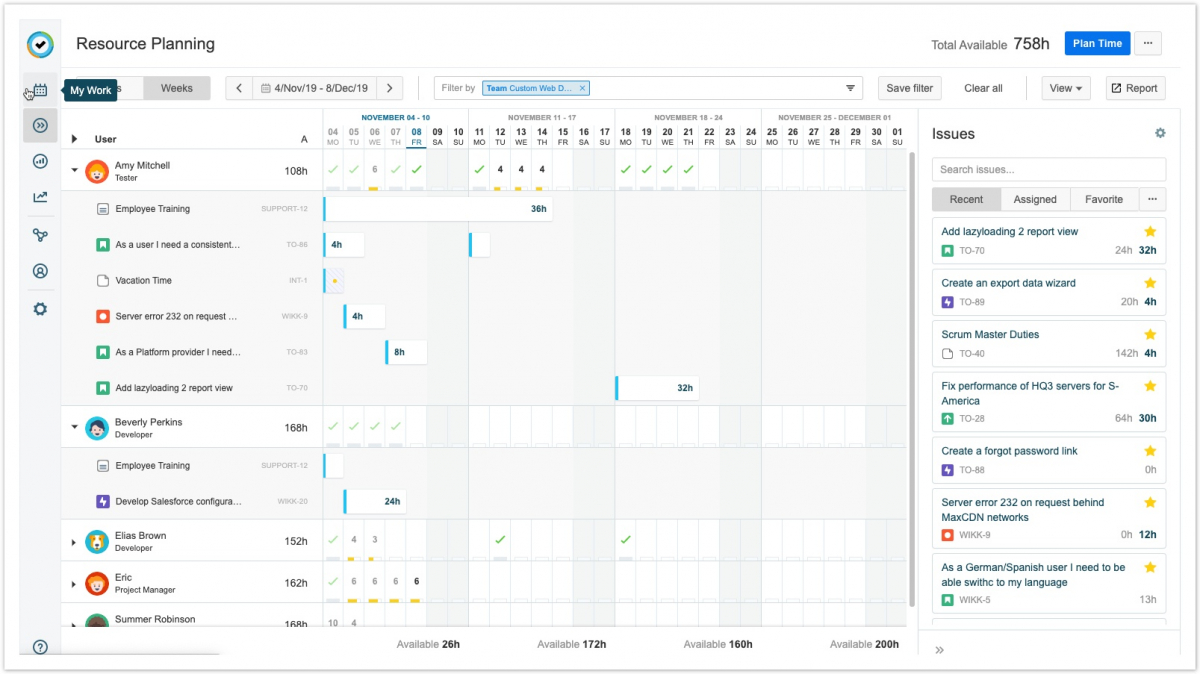The image size is (1200, 674).
Task: Unstar the Scrum Master Duties issue
Action: tap(1150, 334)
